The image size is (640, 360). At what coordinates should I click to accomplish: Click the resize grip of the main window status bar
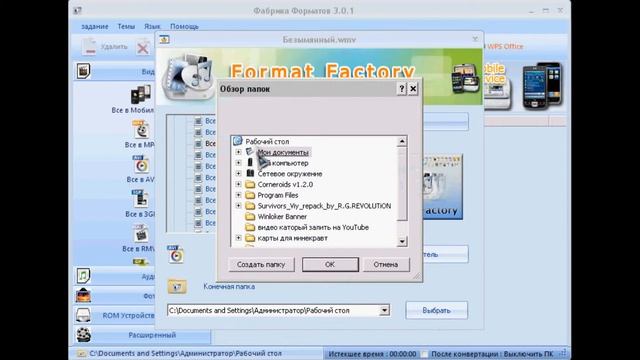(563, 353)
